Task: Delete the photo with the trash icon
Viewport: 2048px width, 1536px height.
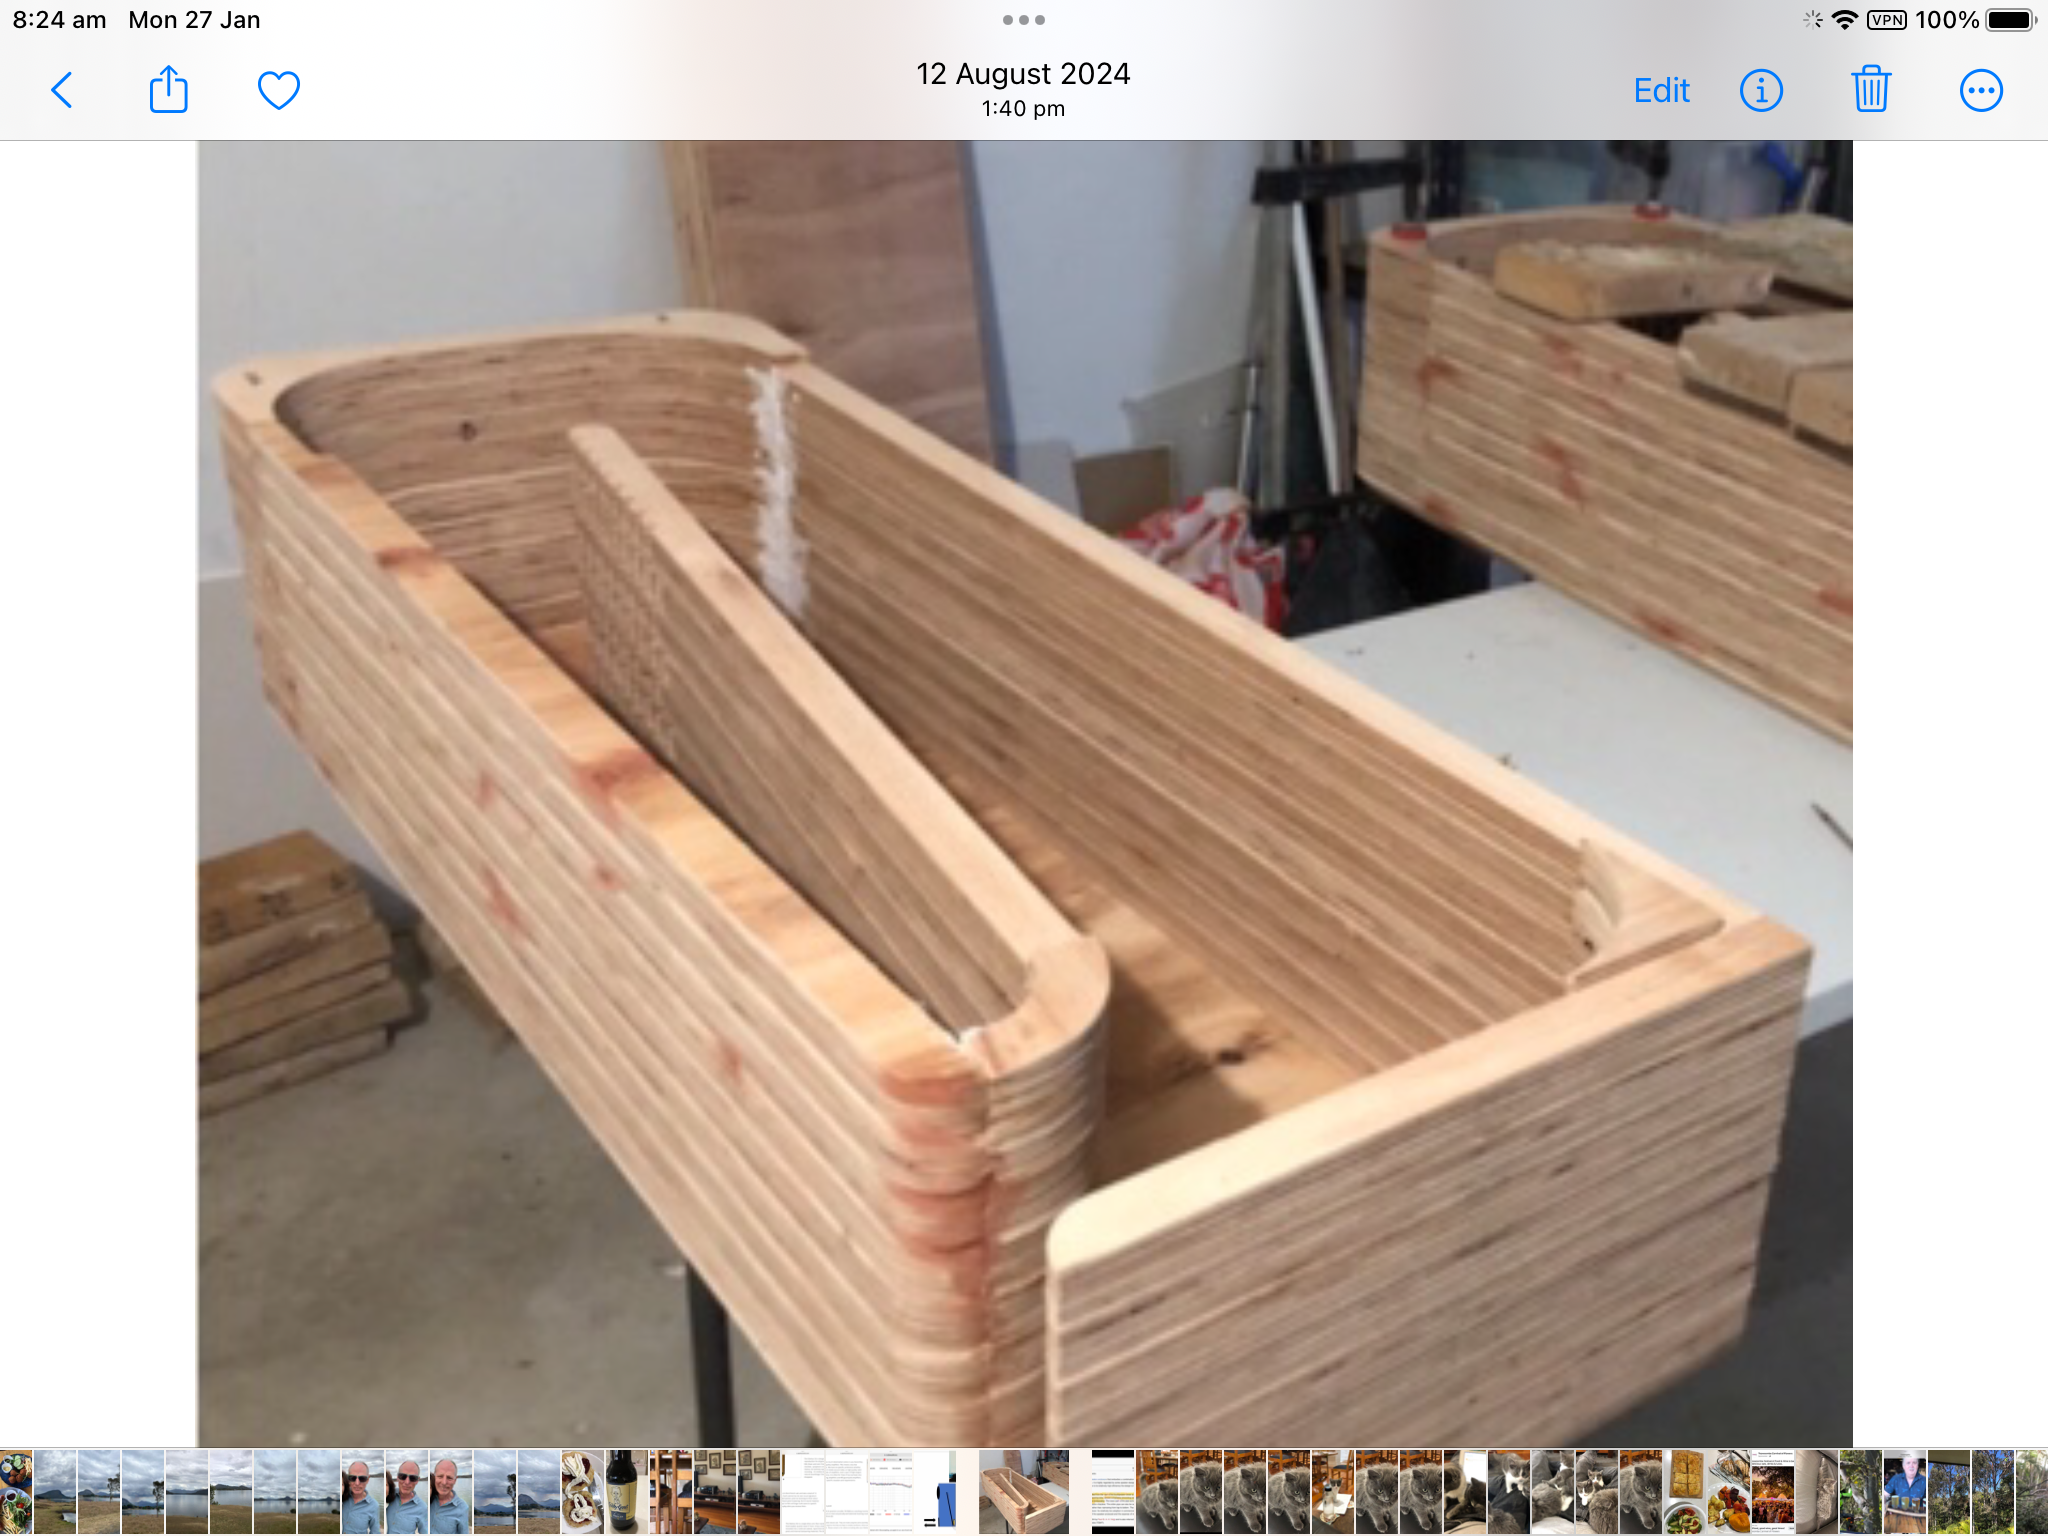Action: (x=1870, y=89)
